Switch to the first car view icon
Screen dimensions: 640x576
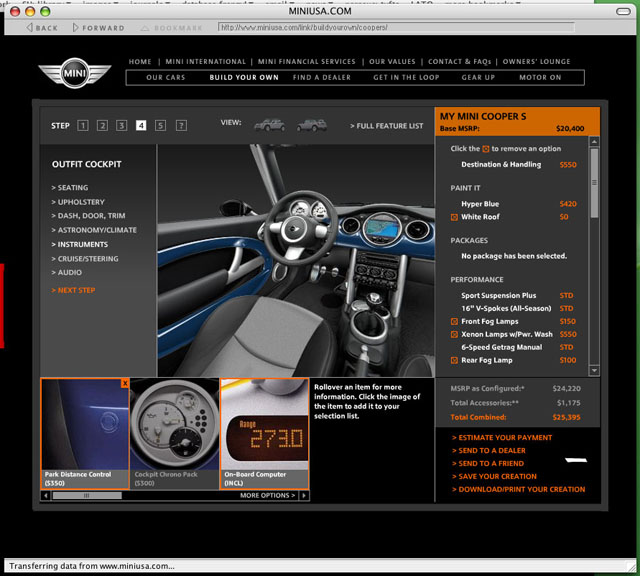[x=269, y=125]
